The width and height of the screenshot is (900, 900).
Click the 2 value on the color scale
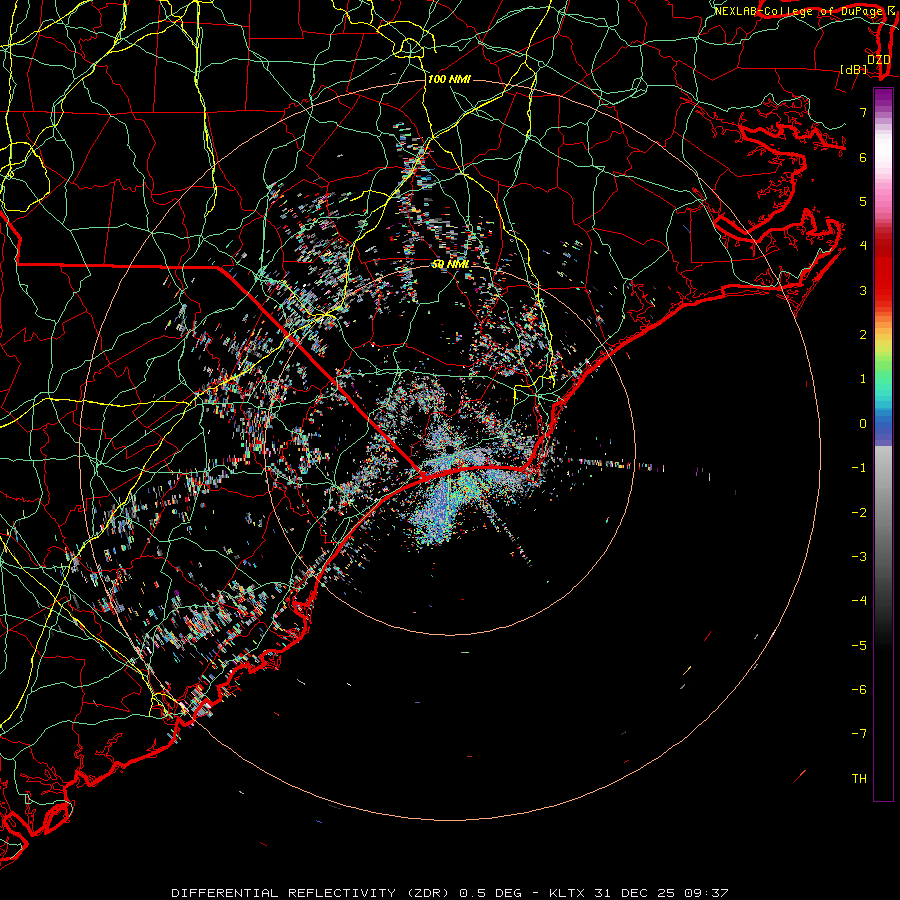coord(863,335)
